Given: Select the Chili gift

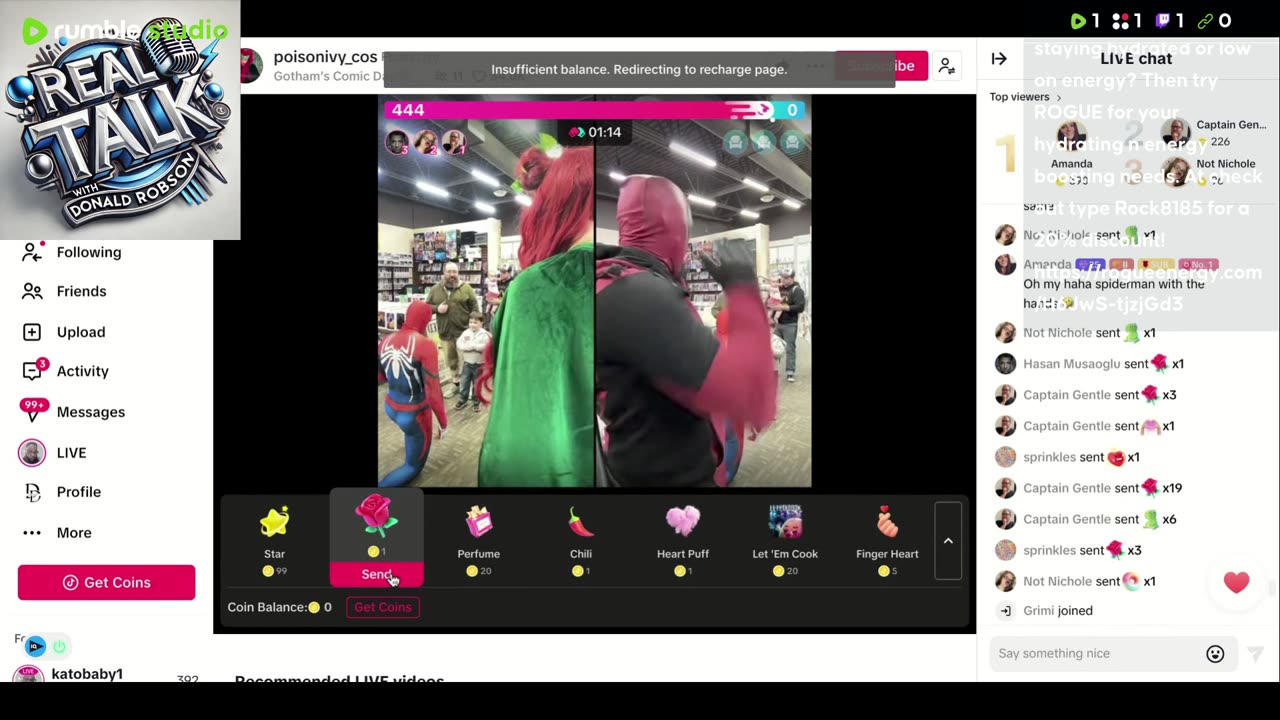Looking at the screenshot, I should [x=581, y=541].
